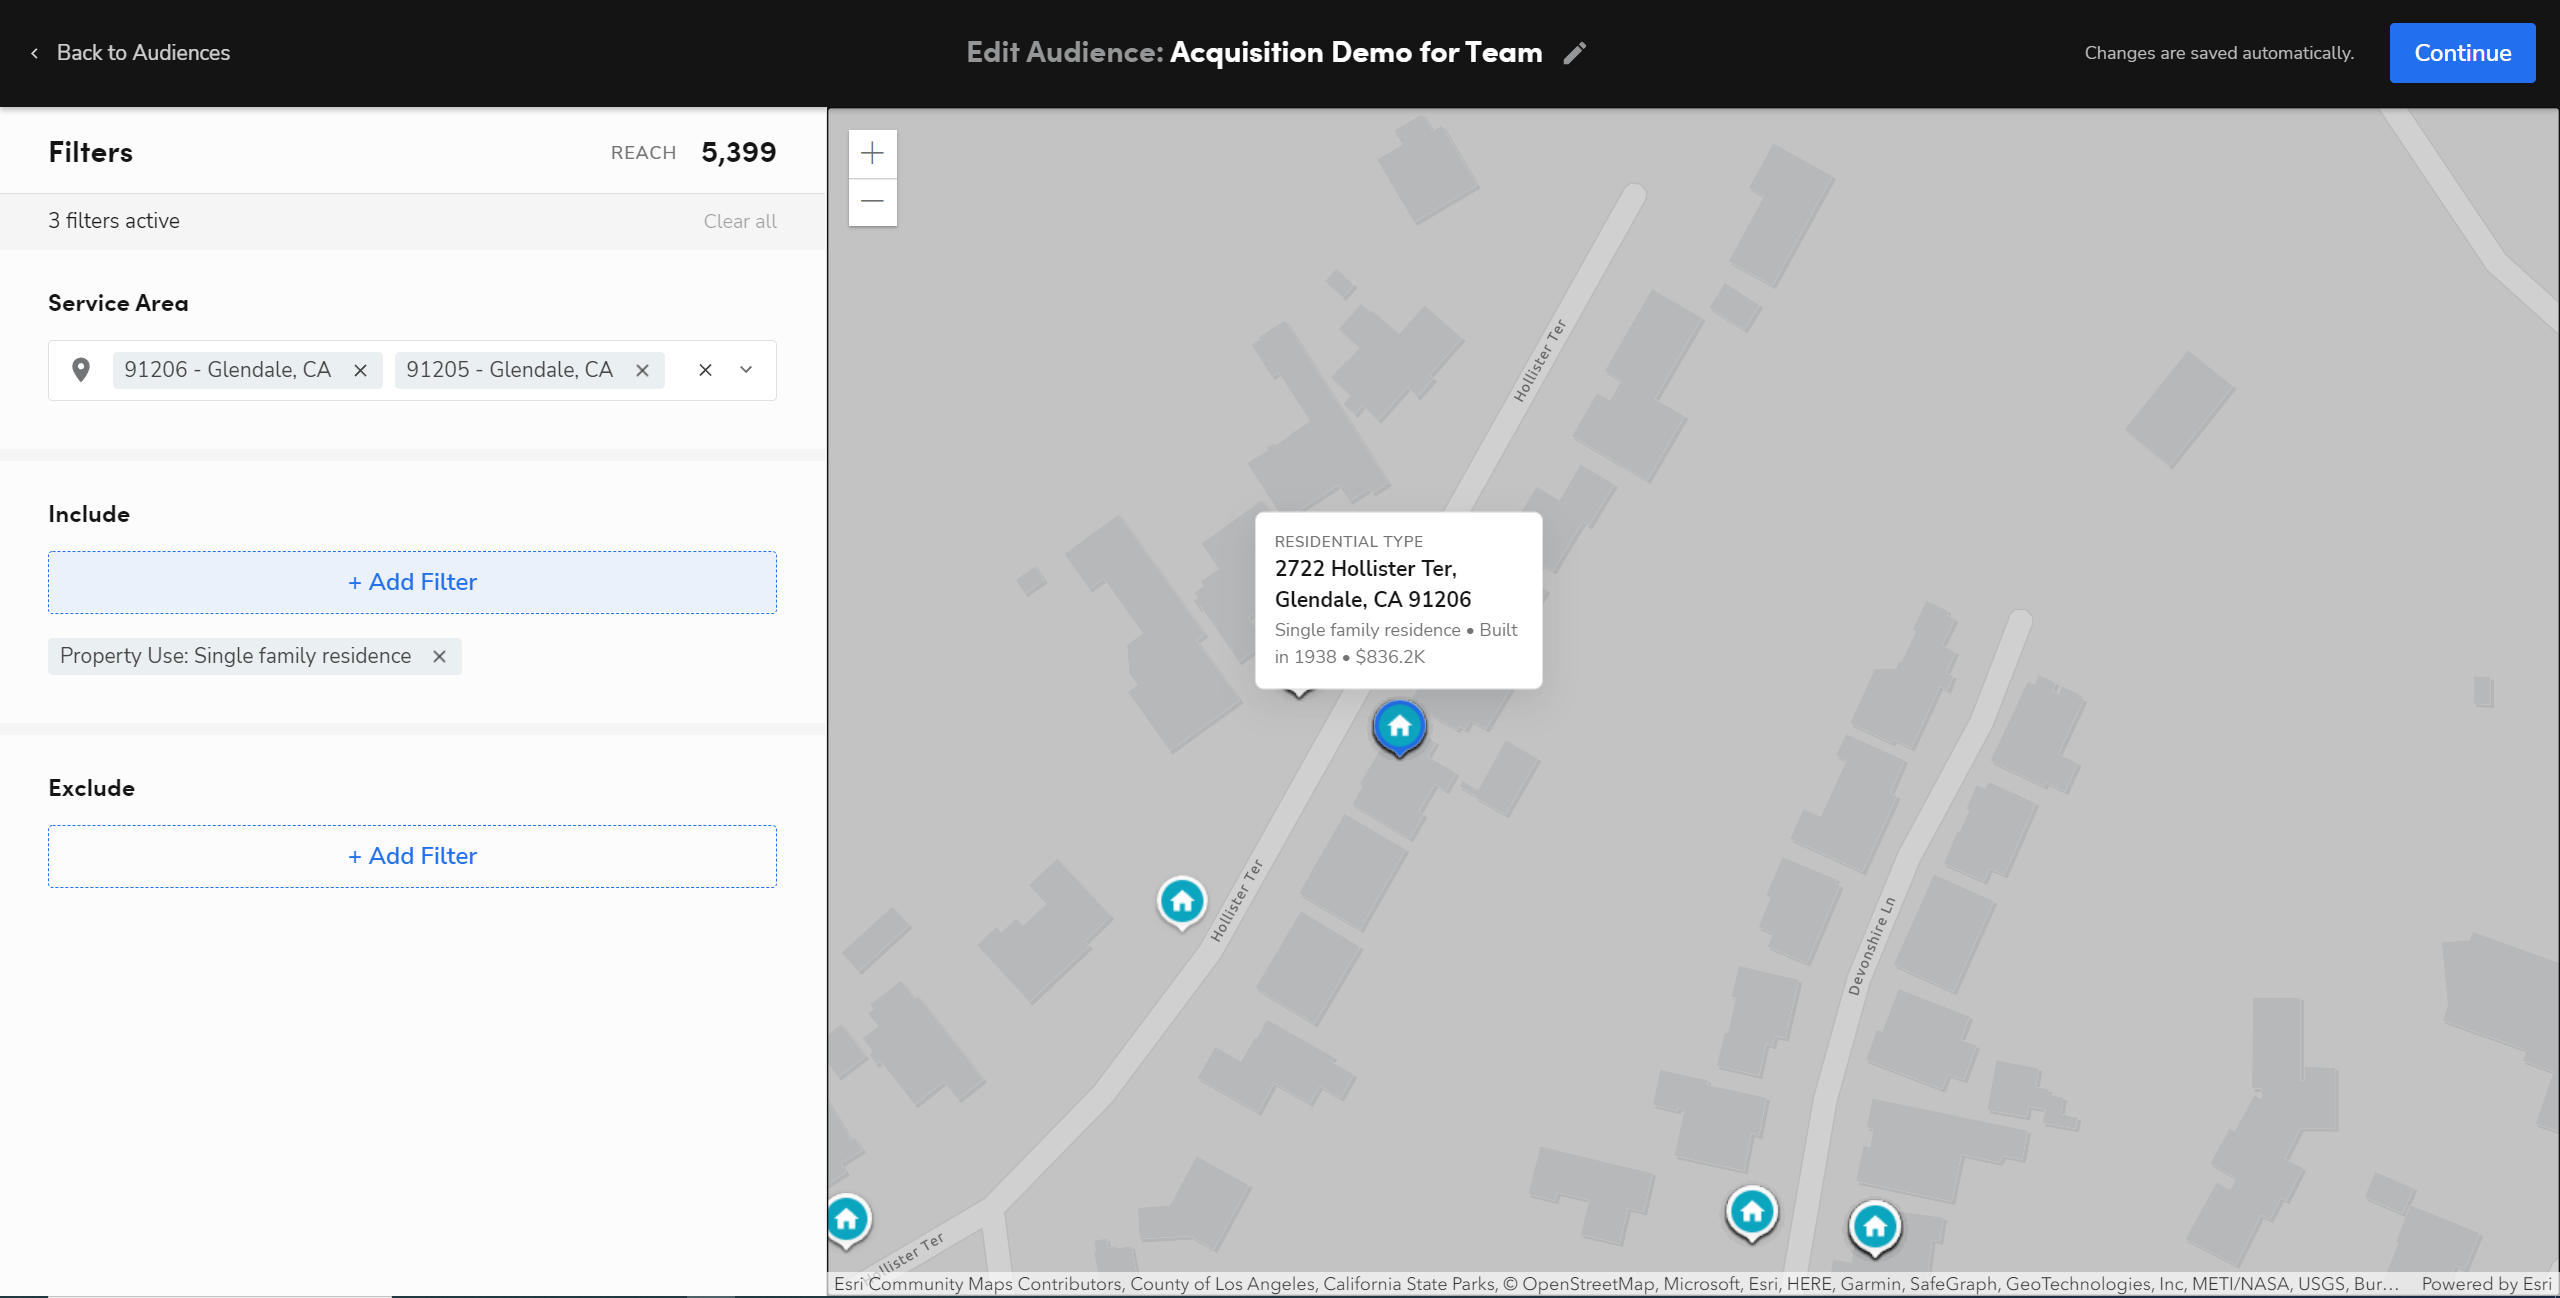Select house pin right of Devonshire Ln
Screen dimensions: 2560x1298
(x=1874, y=1227)
